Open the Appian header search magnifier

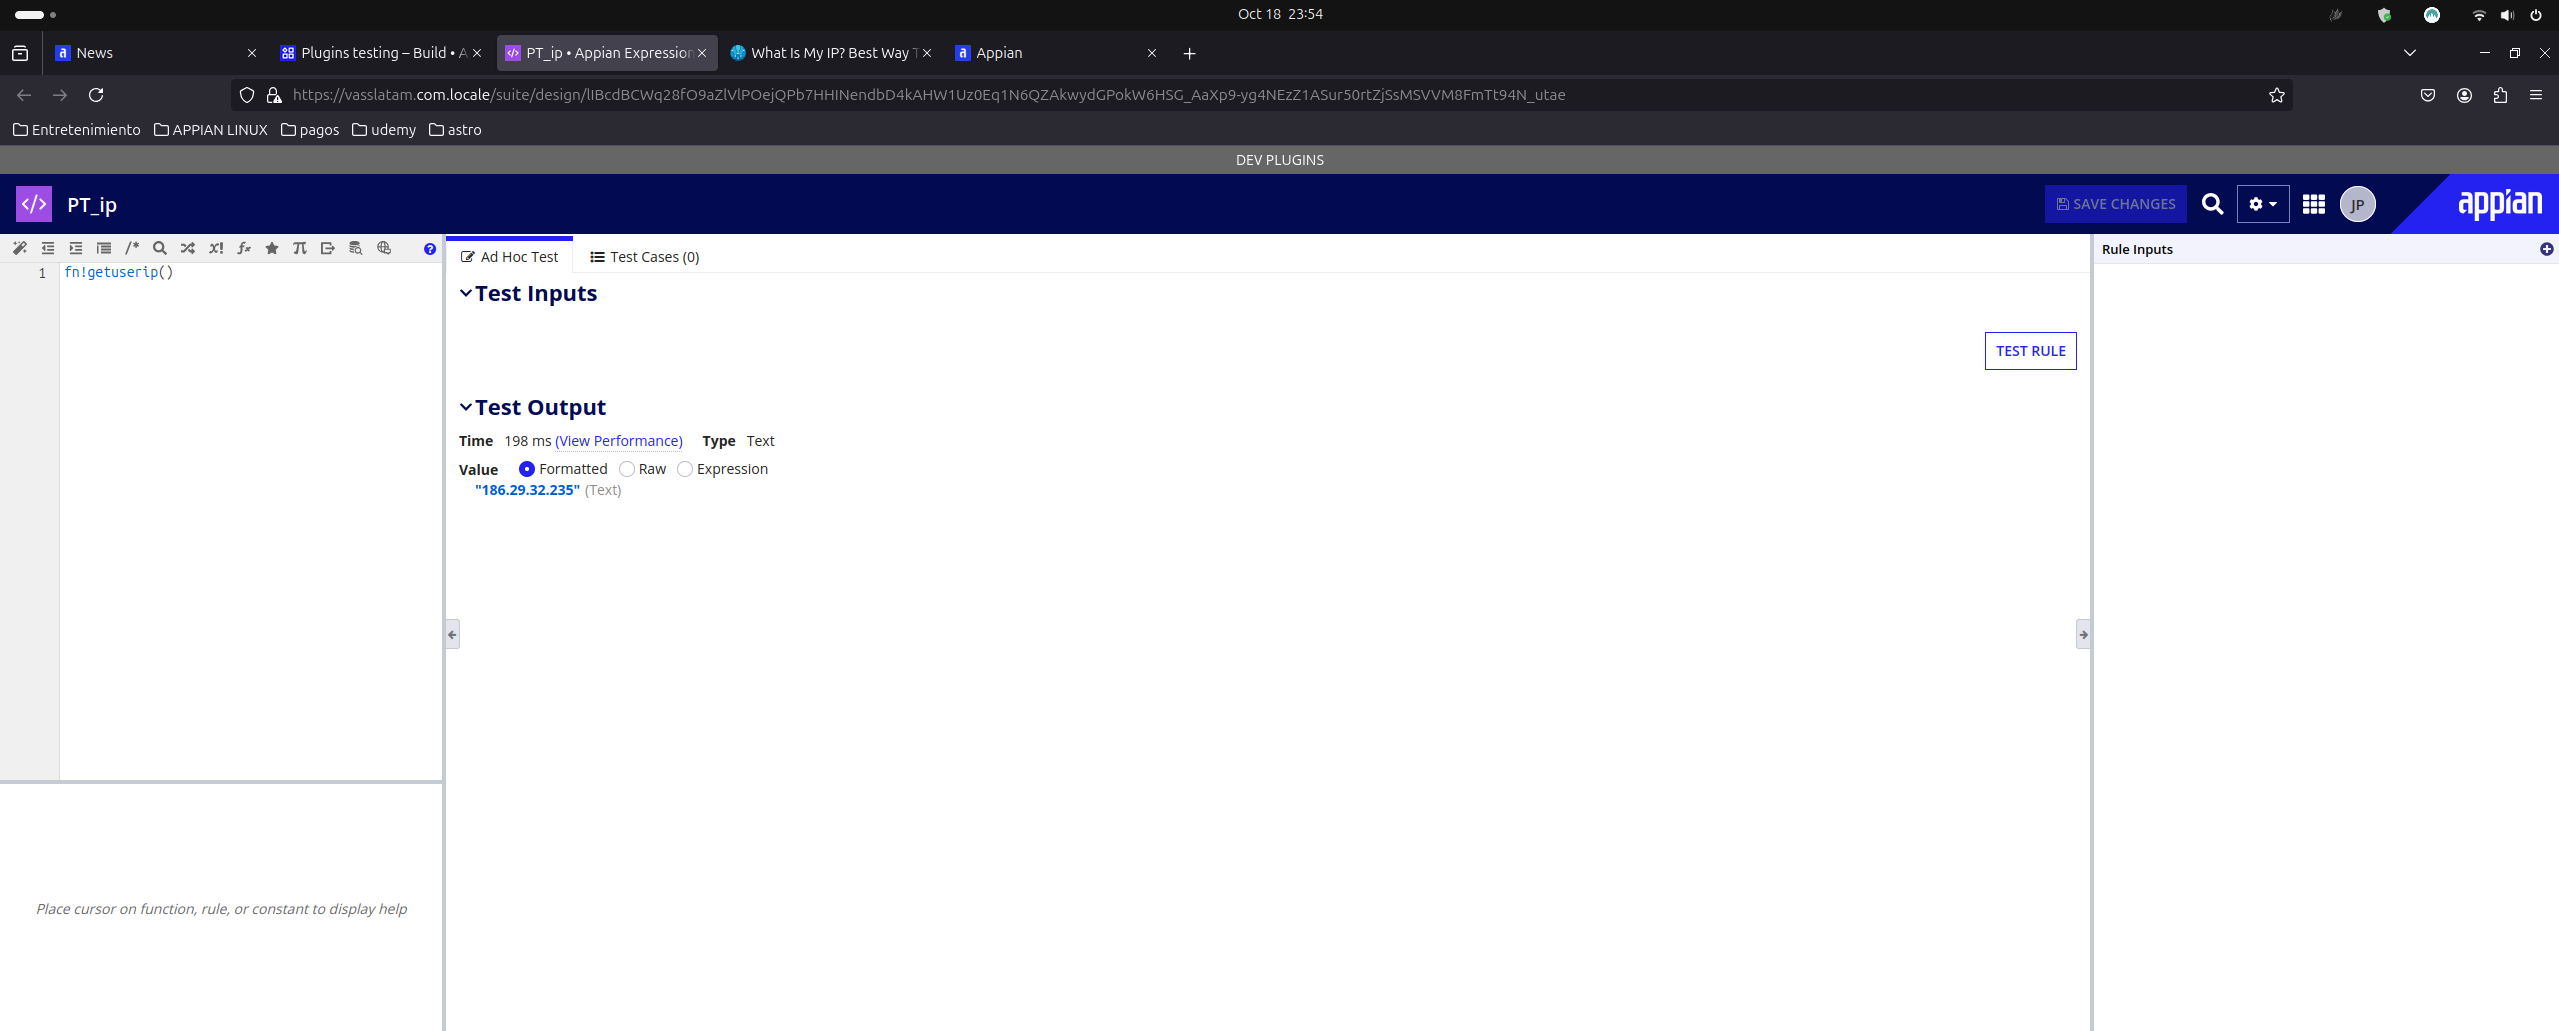coord(2212,204)
